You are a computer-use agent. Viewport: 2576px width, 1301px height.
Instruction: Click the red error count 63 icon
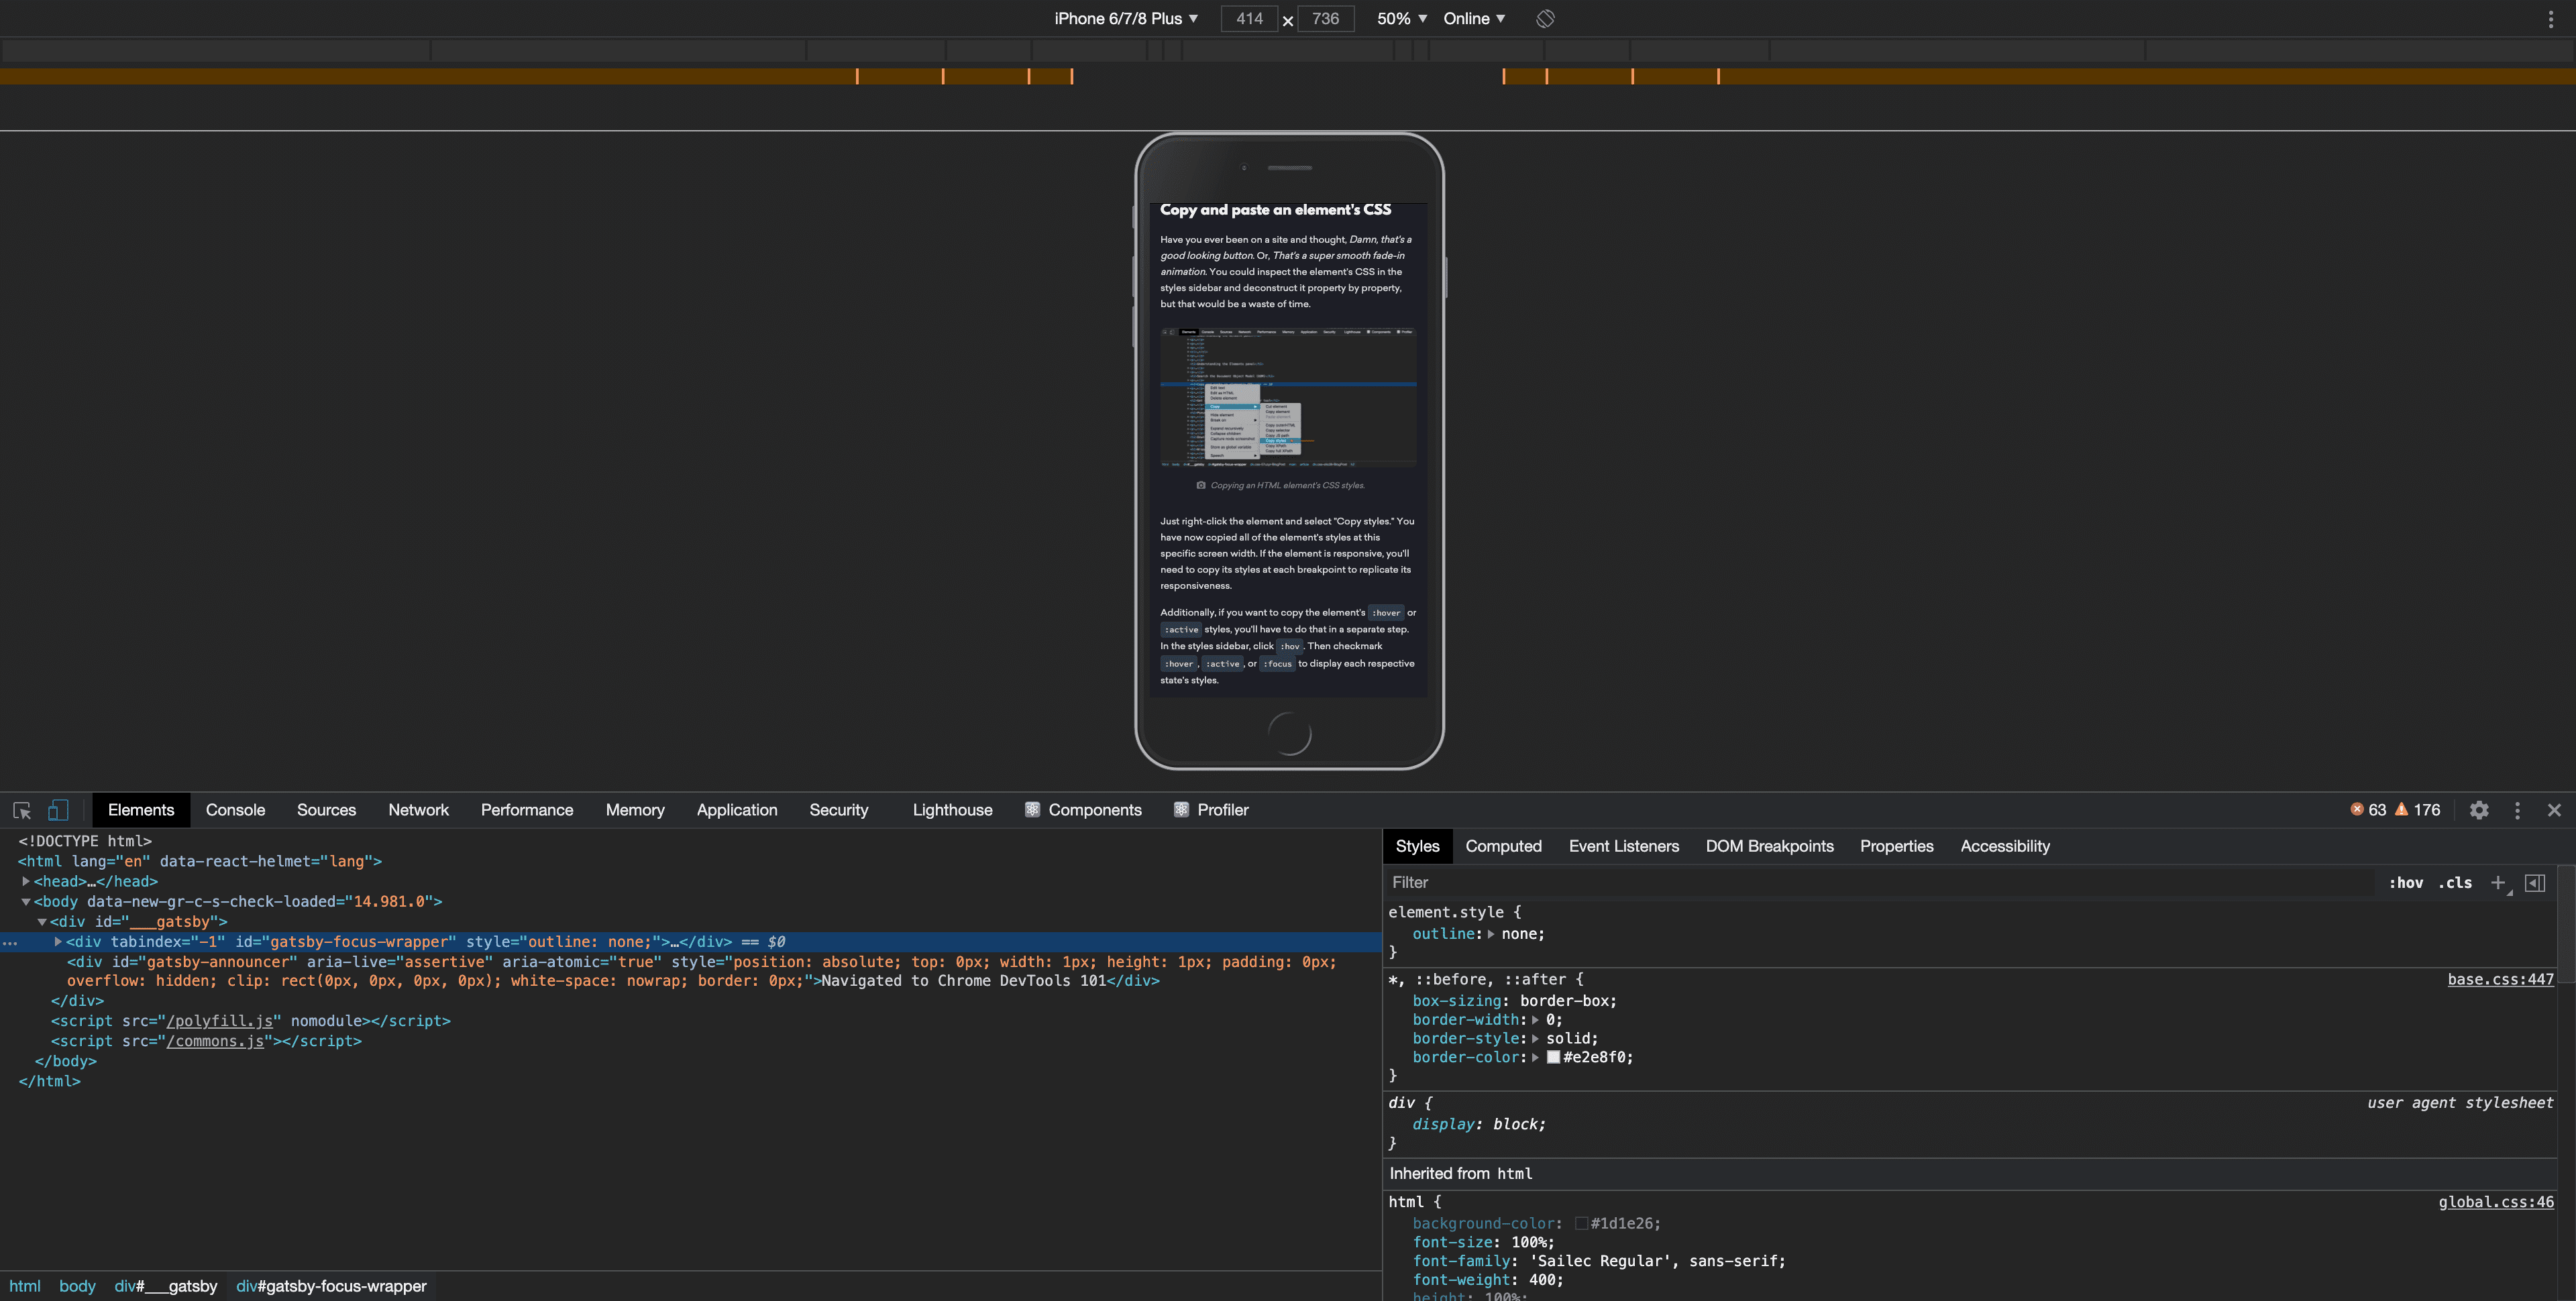click(2357, 809)
